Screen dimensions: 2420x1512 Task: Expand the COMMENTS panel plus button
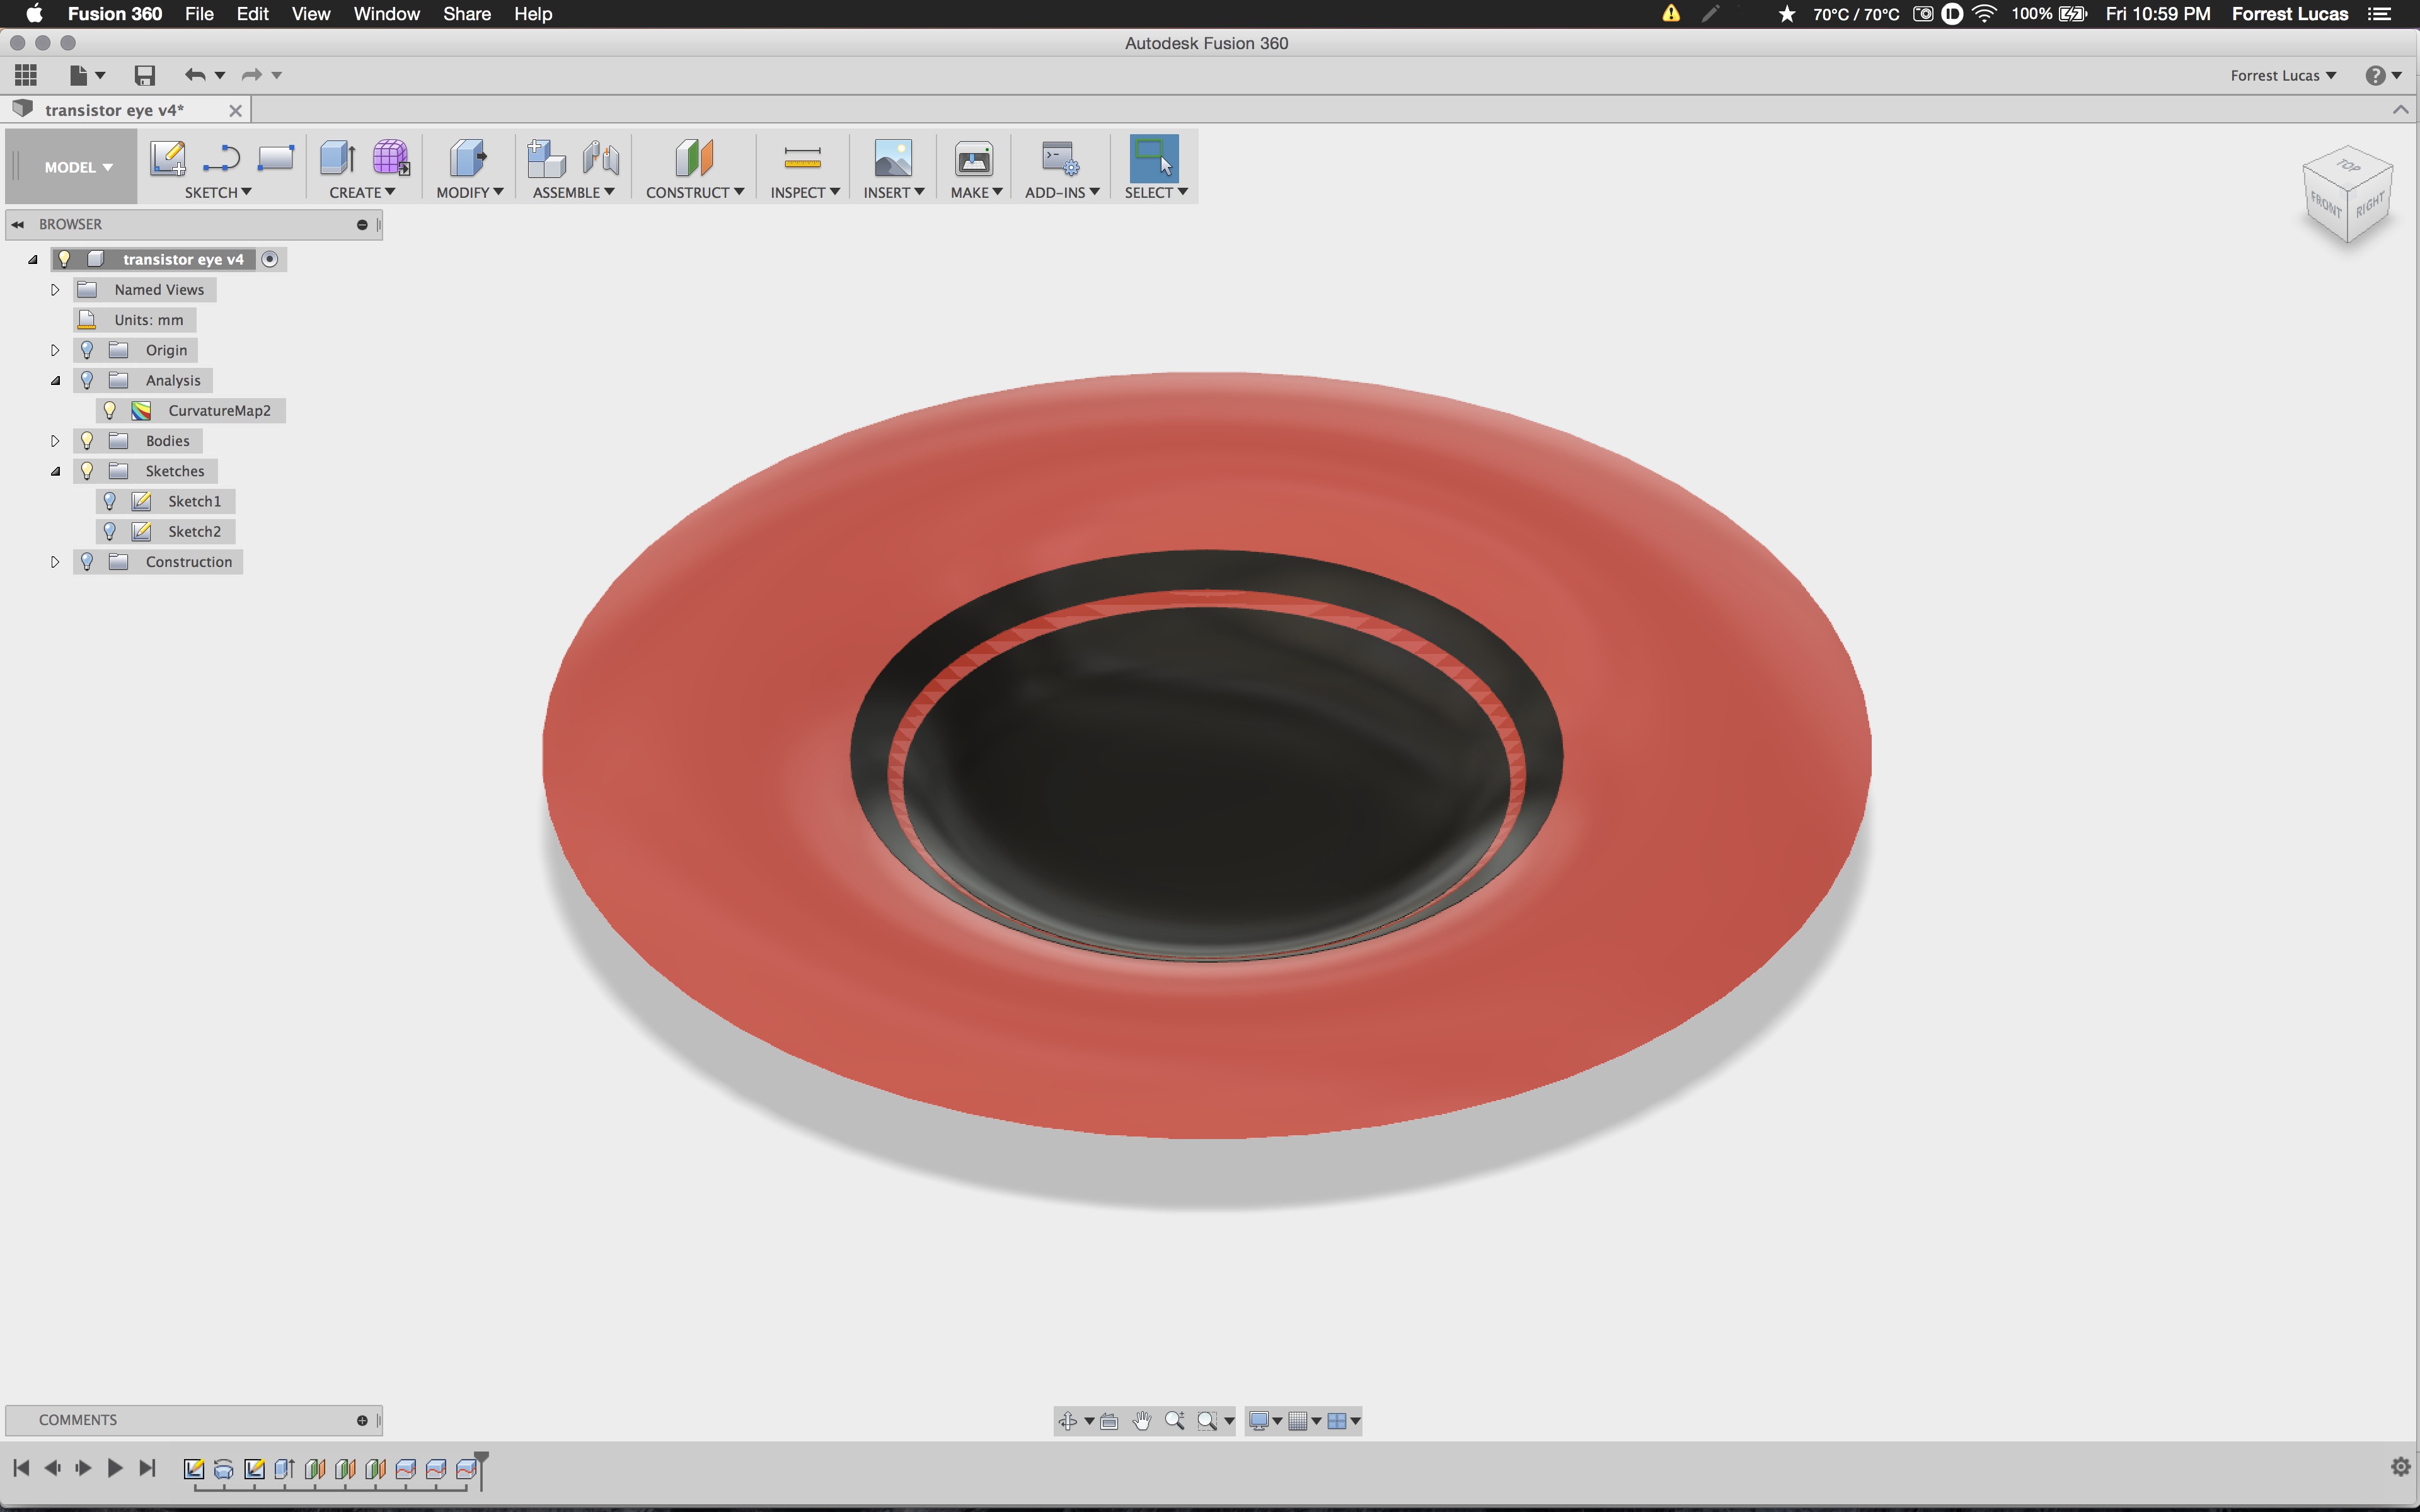coord(362,1420)
